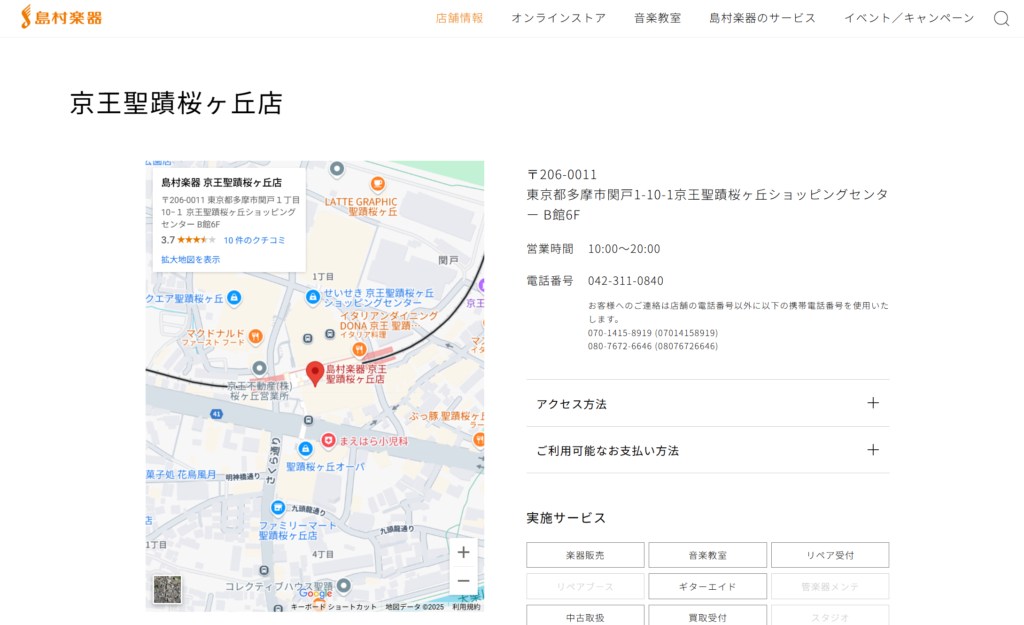1024x625 pixels.
Task: Select the リペア受付 service button
Action: (x=830, y=555)
